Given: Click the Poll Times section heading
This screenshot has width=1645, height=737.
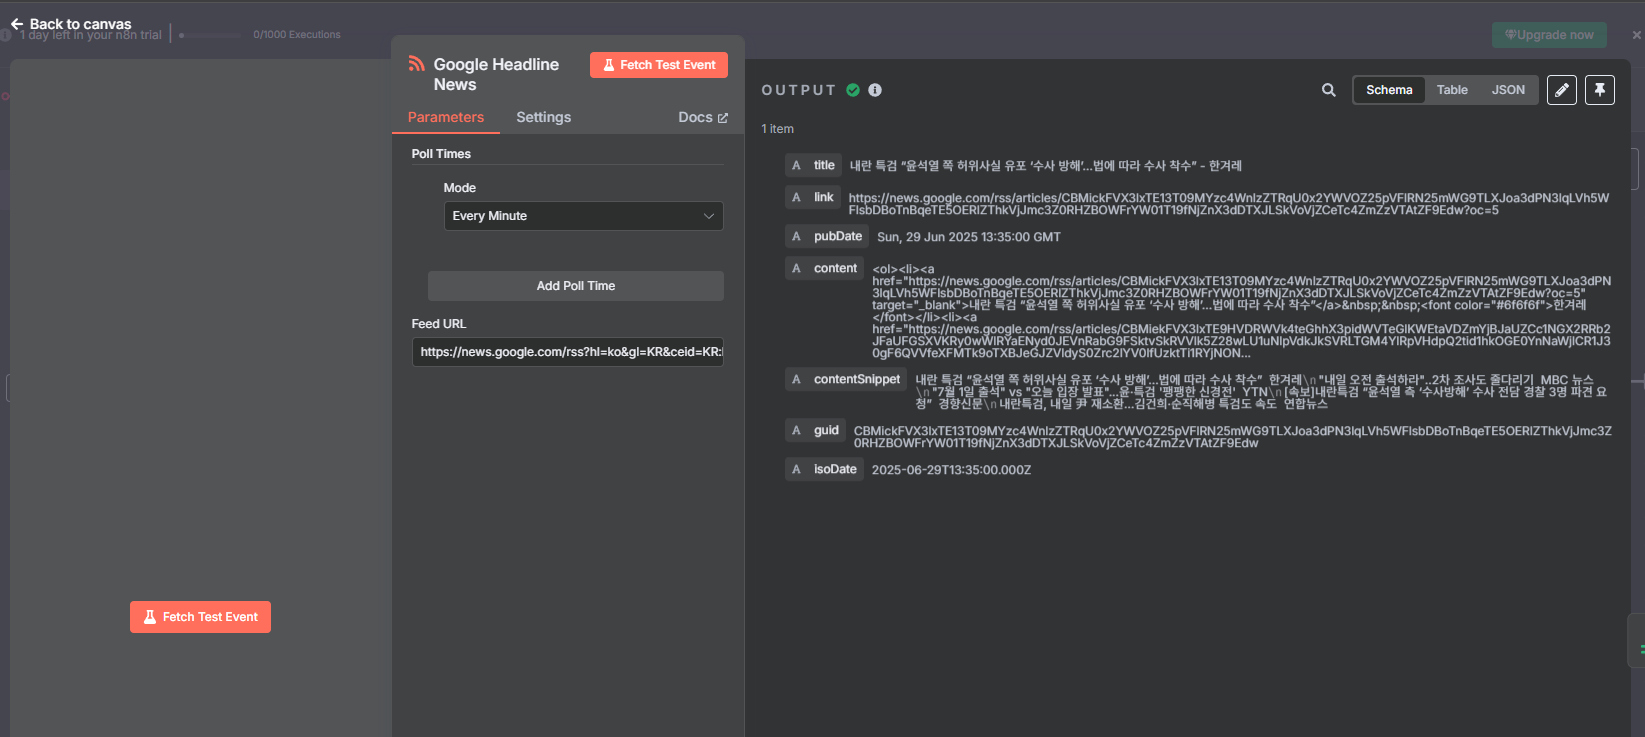Looking at the screenshot, I should click(x=441, y=154).
